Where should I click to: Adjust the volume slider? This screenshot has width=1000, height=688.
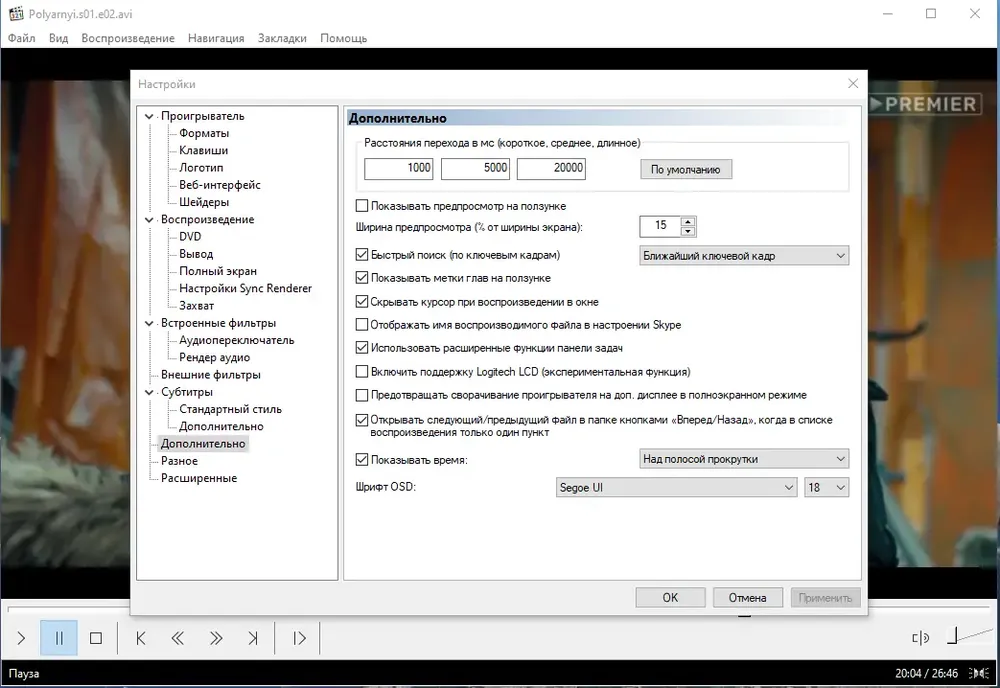click(969, 636)
